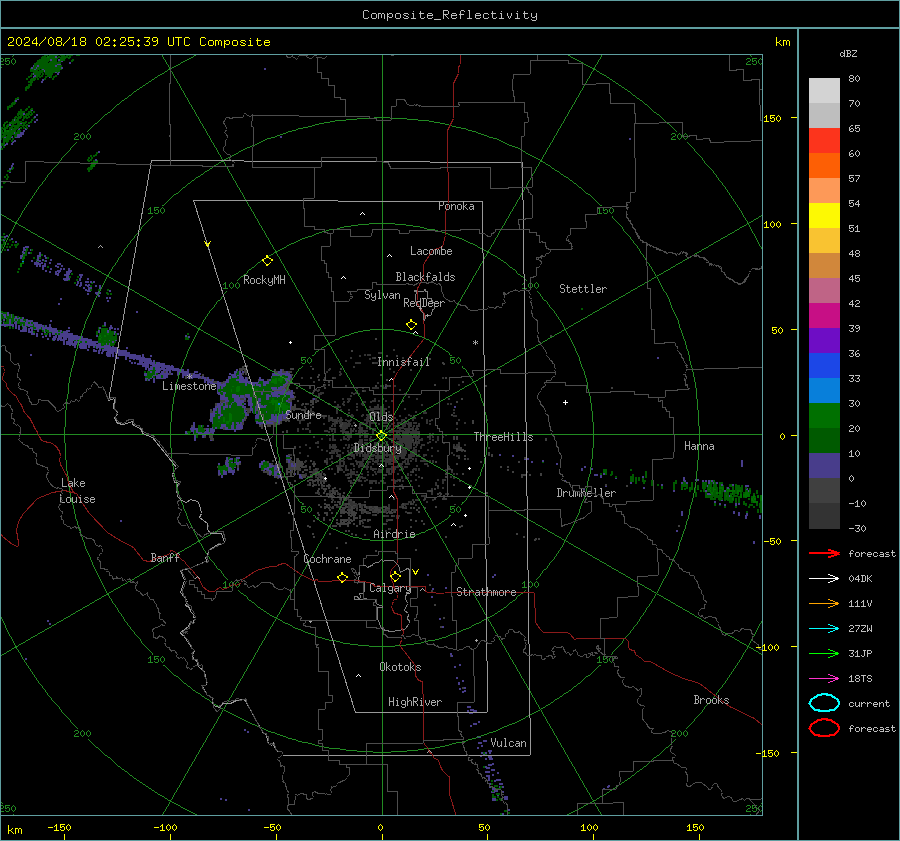Viewport: 900px width, 841px height.
Task: Click the 80 value atop the dBZ scale
Action: click(x=854, y=79)
